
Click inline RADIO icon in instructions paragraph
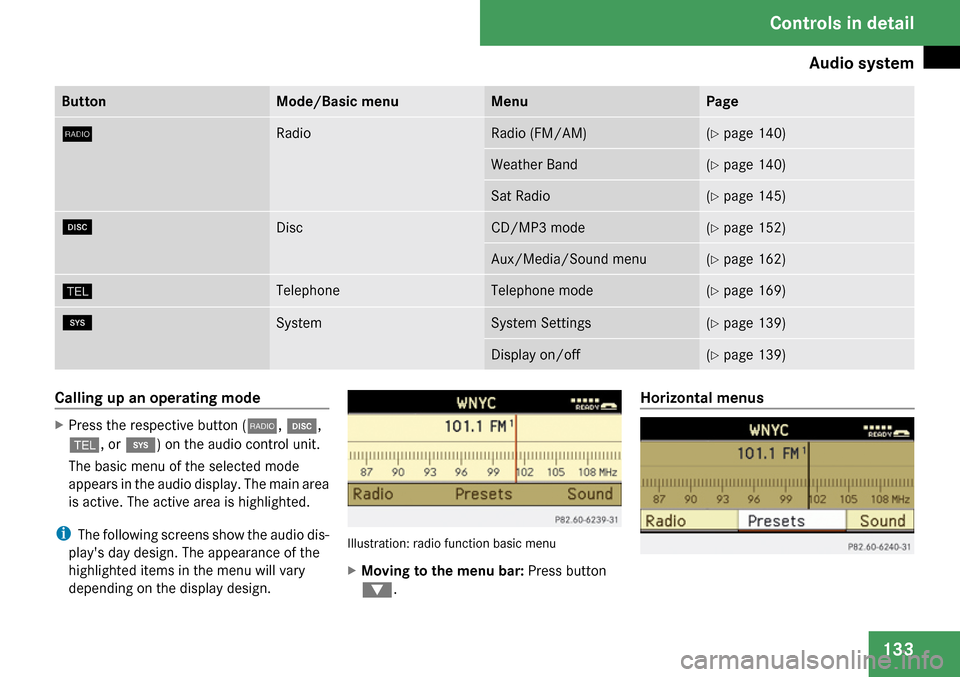click(x=262, y=426)
